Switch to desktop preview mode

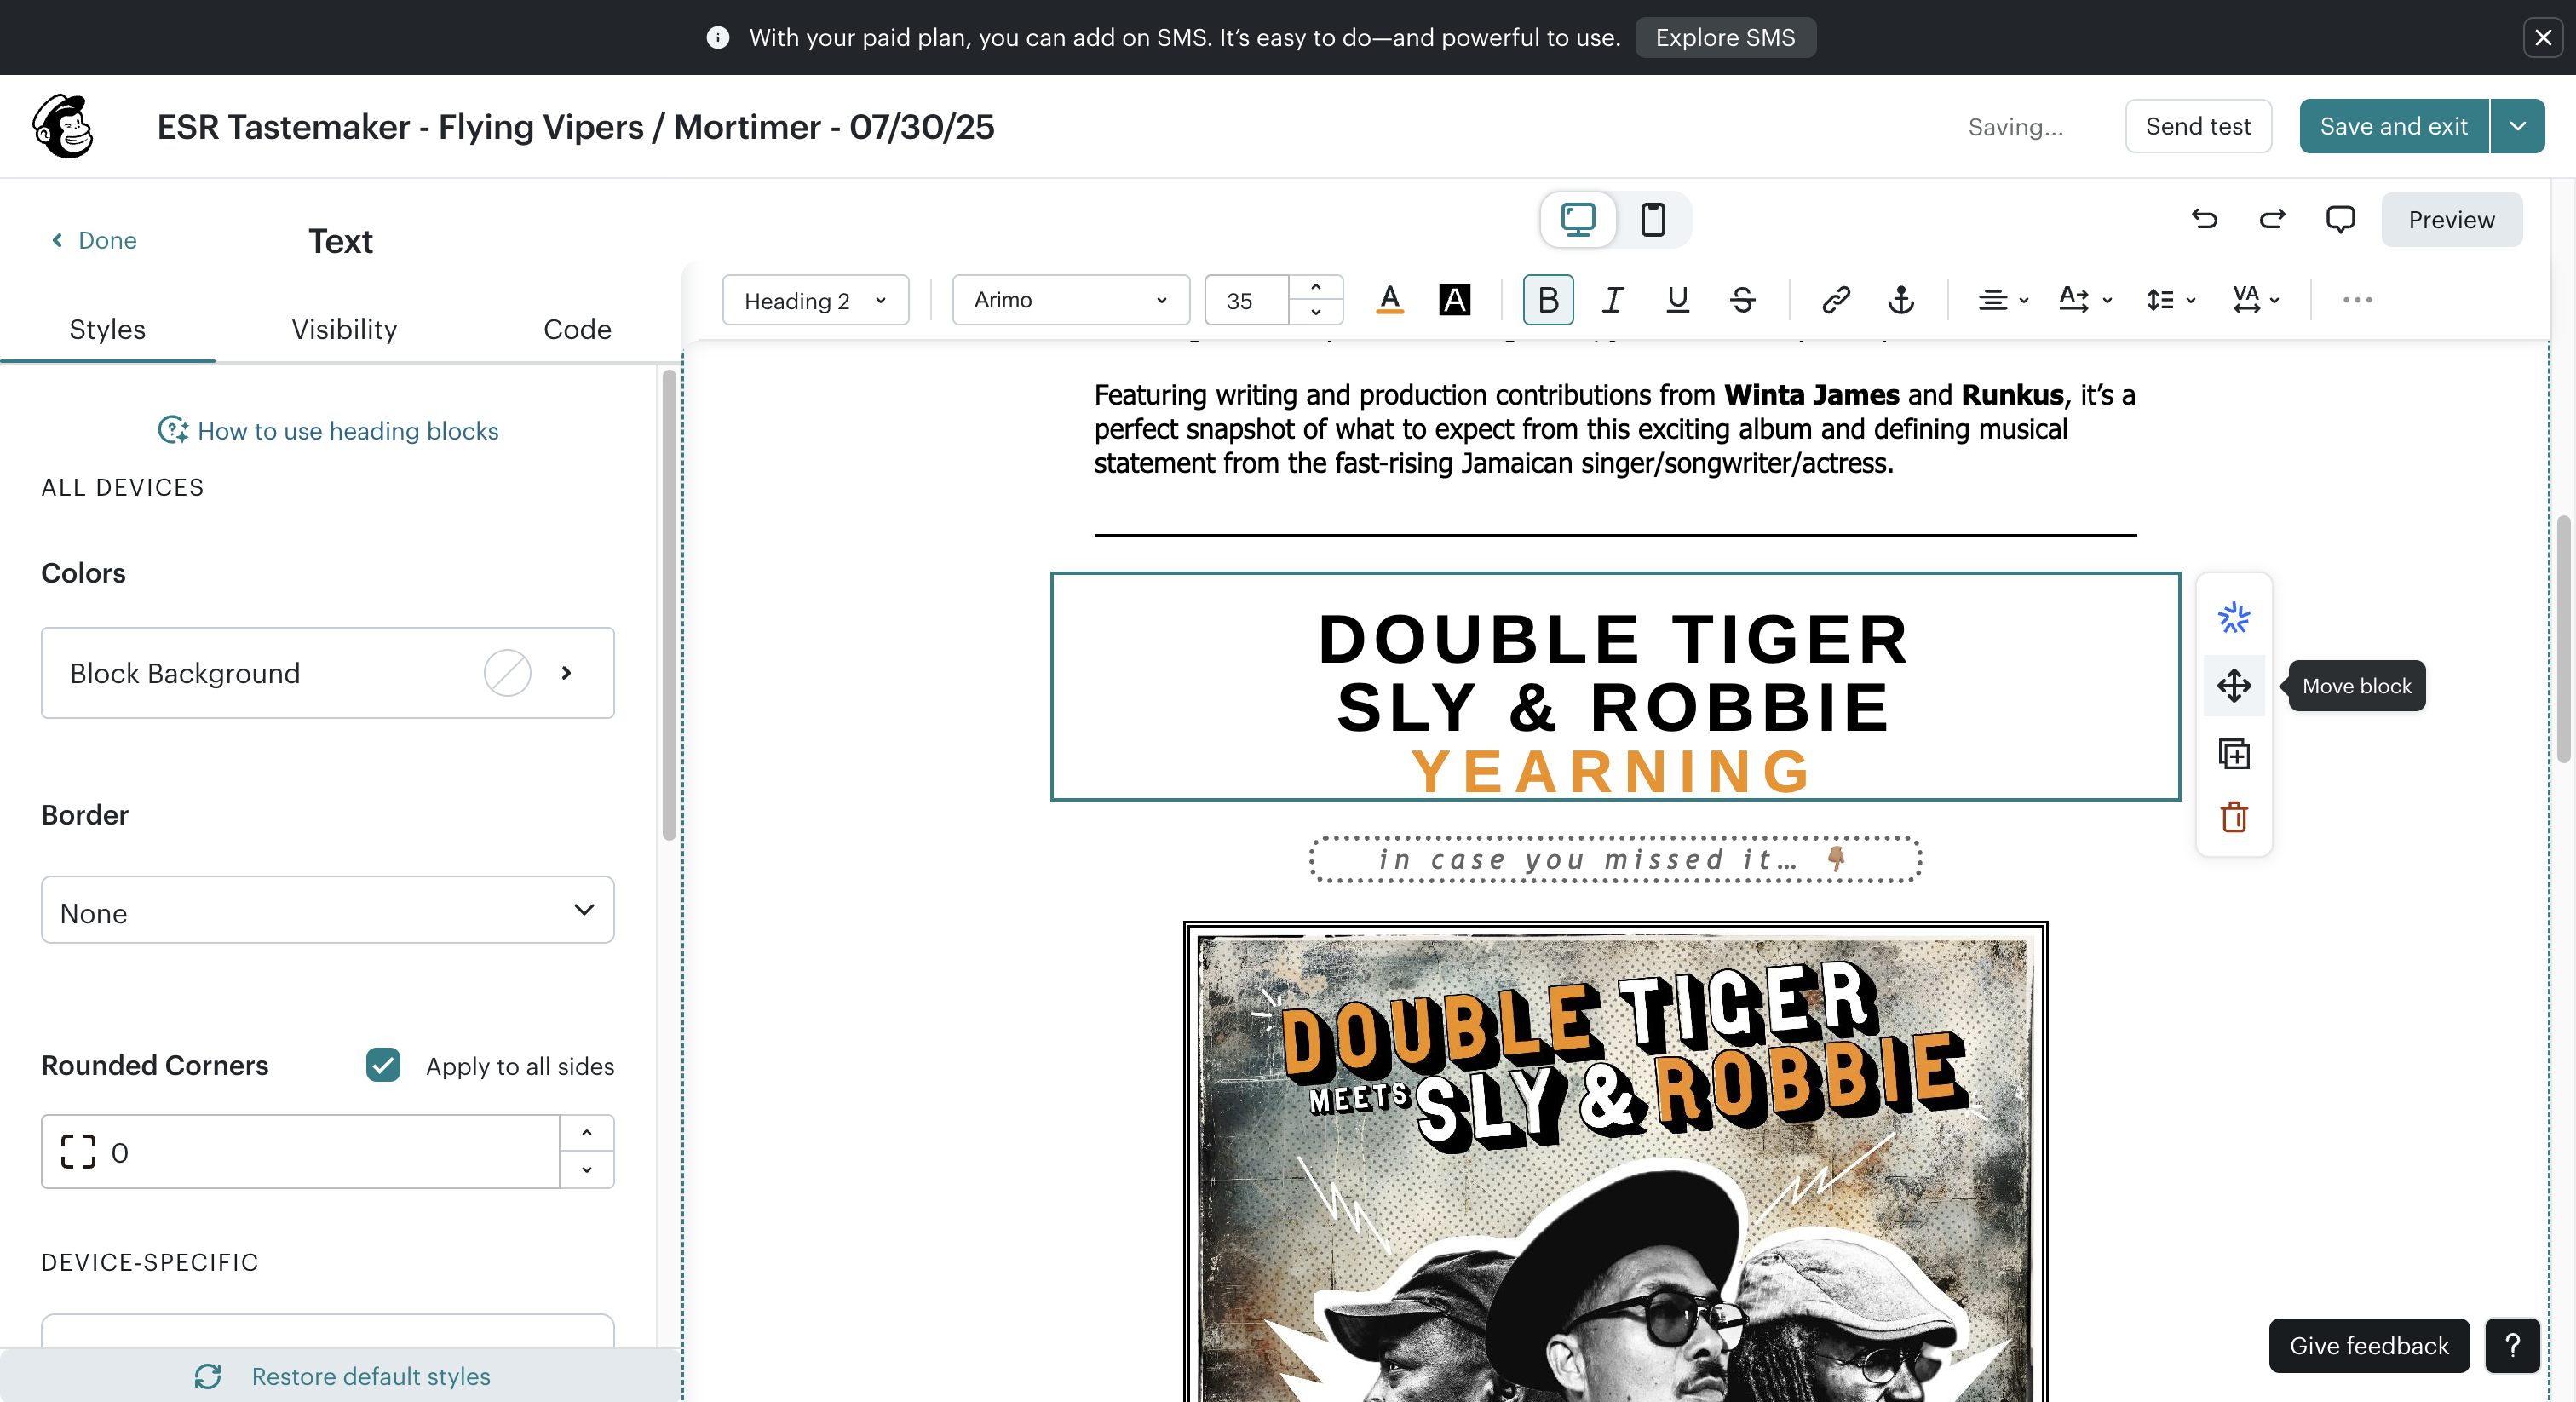tap(1578, 219)
